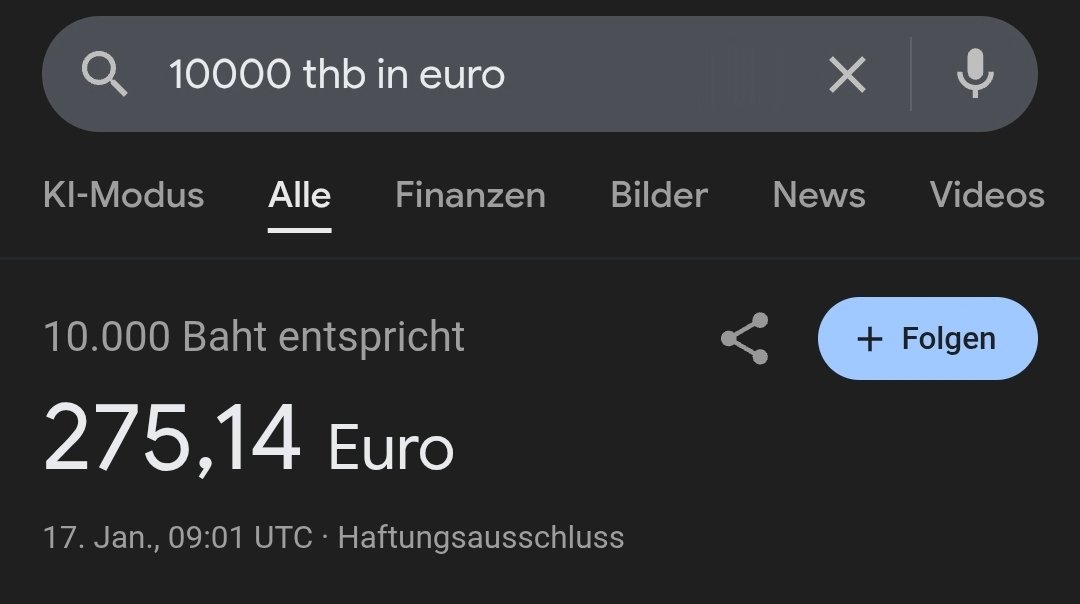Click the timestamp '17. Jan., 09:01 UTC'
The width and height of the screenshot is (1080, 604).
(x=178, y=537)
